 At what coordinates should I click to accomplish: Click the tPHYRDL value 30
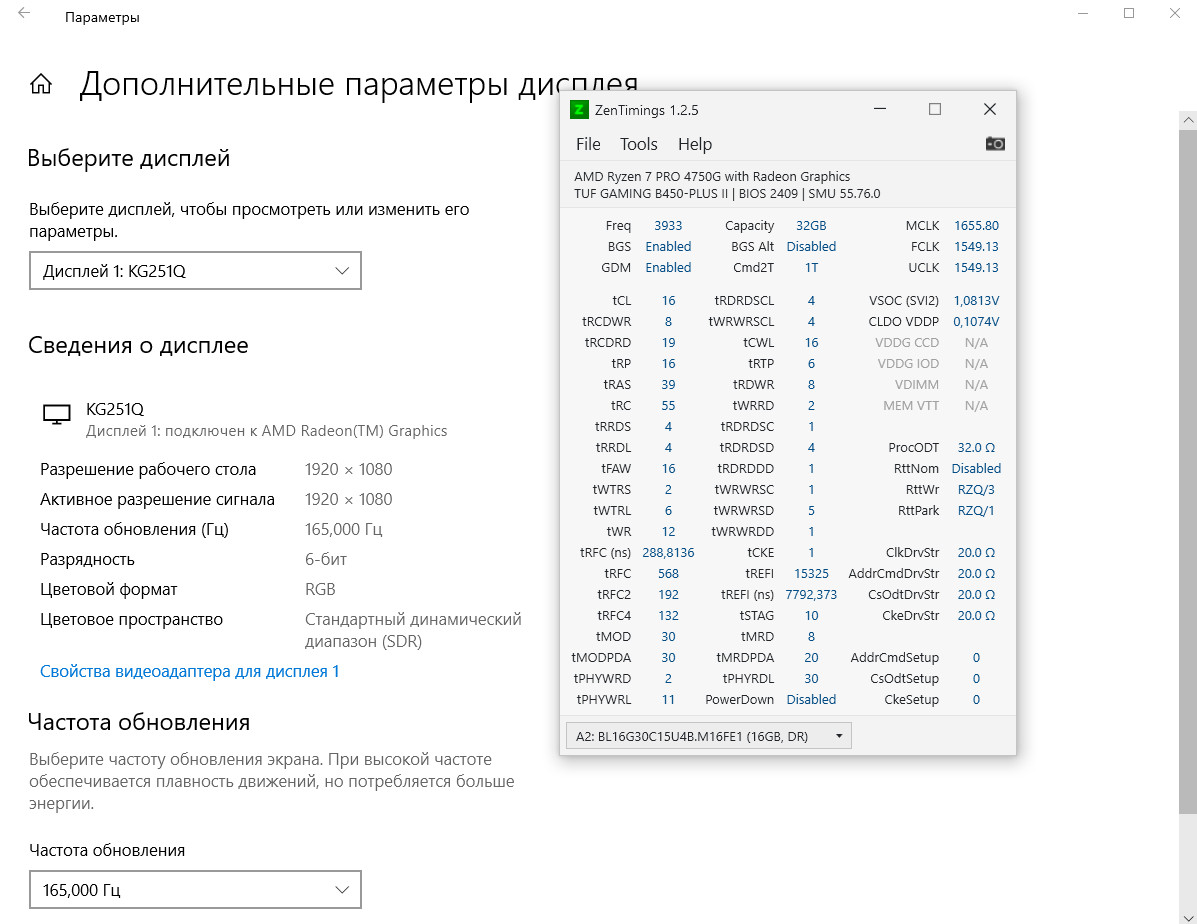[x=811, y=678]
